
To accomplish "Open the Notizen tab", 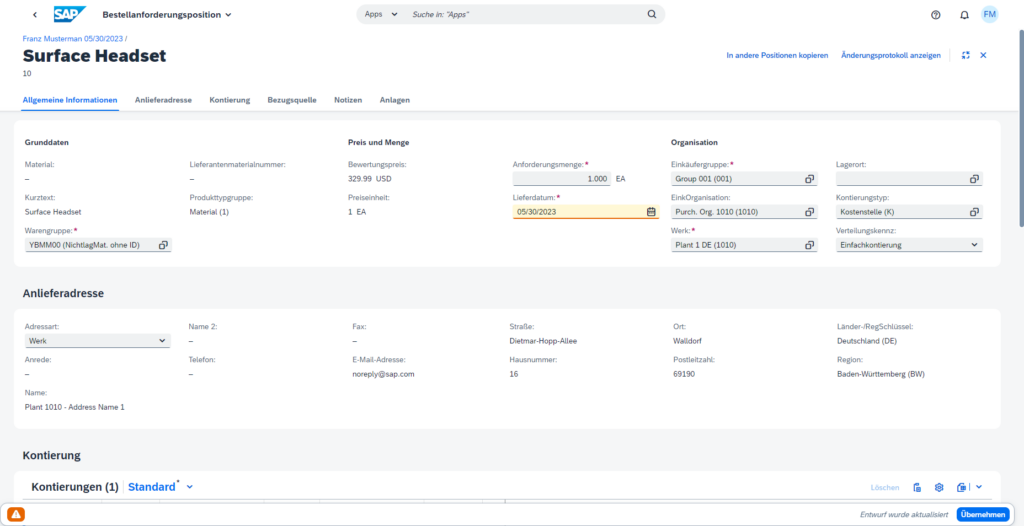I will click(348, 100).
